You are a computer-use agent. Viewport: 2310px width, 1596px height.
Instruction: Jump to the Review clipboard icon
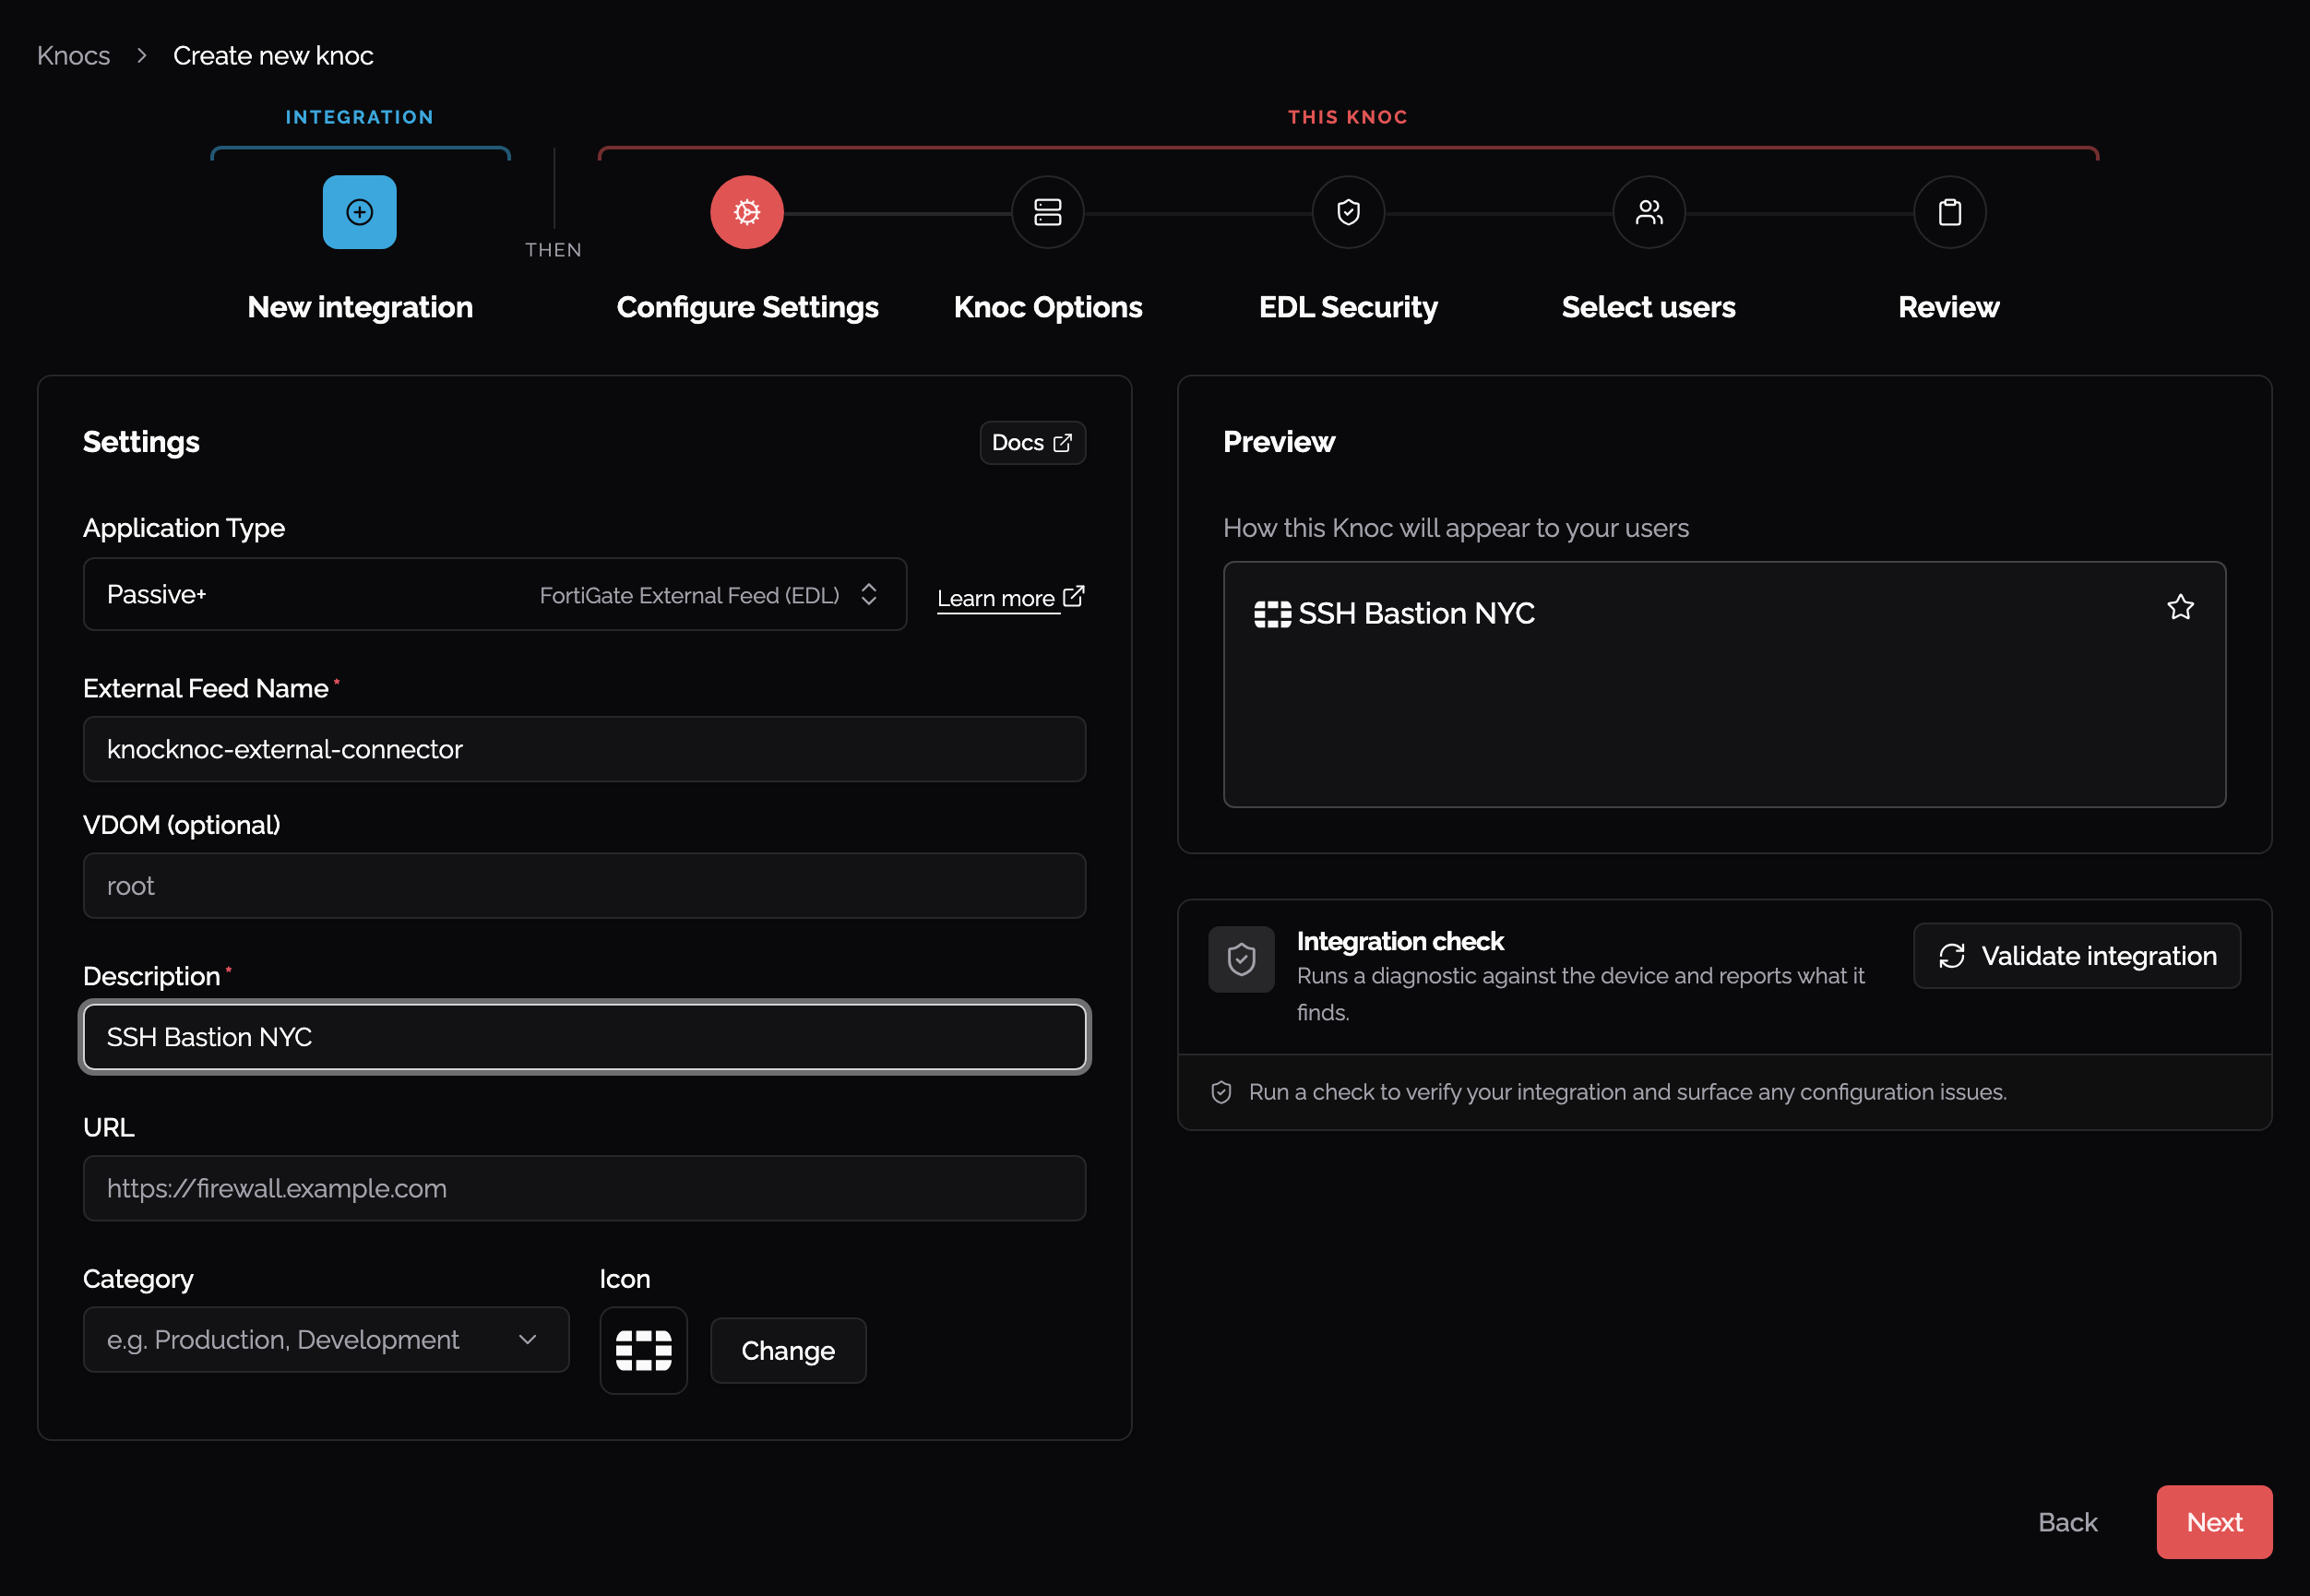(1949, 212)
